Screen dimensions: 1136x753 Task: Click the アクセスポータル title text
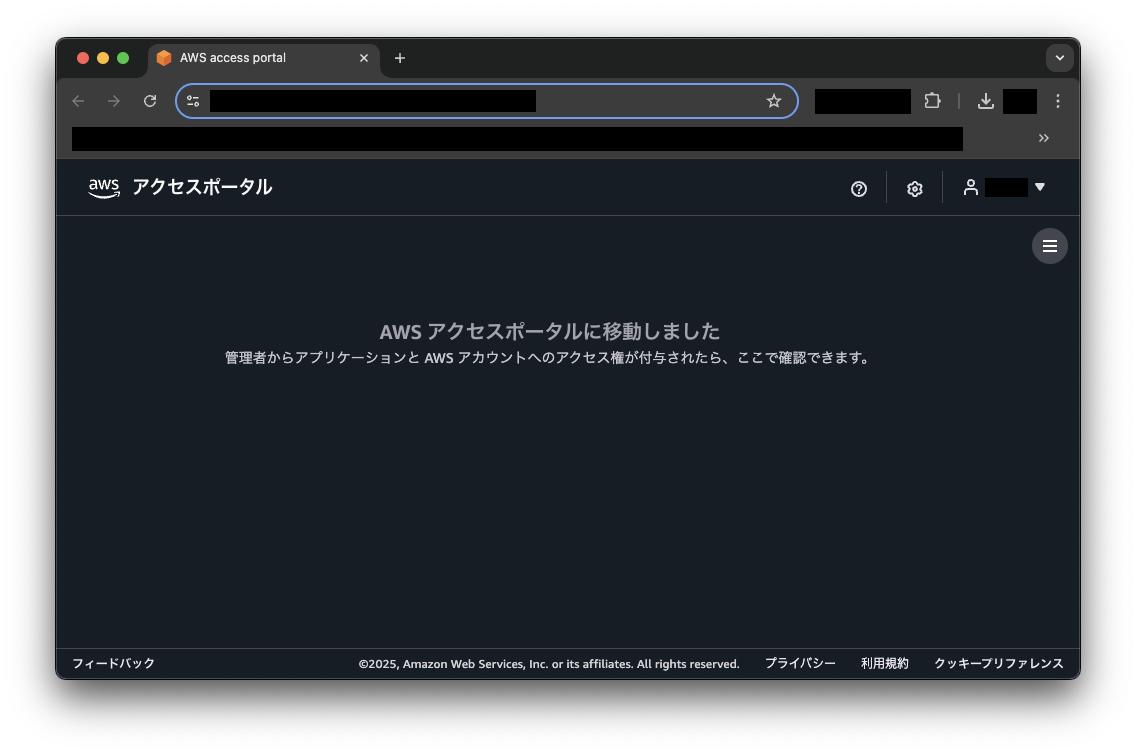click(x=202, y=187)
